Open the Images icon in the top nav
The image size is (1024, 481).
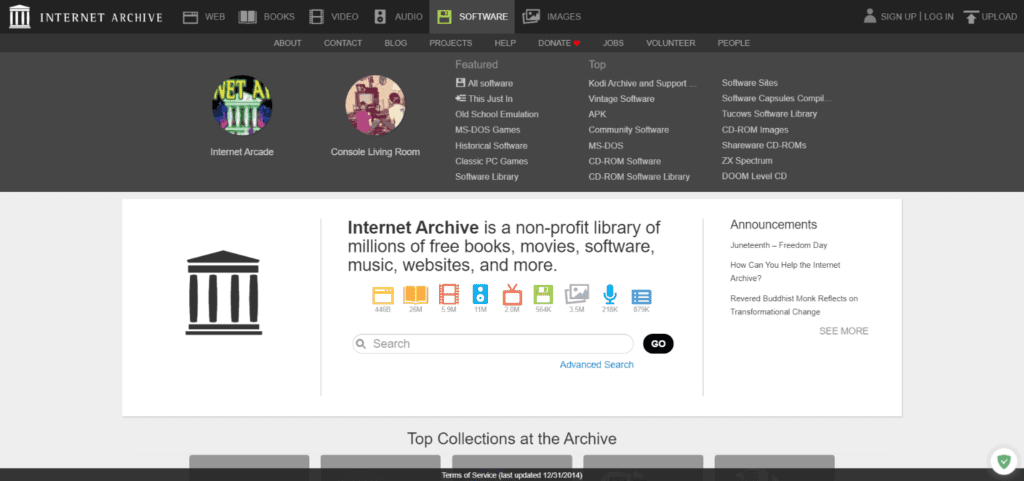tap(532, 17)
